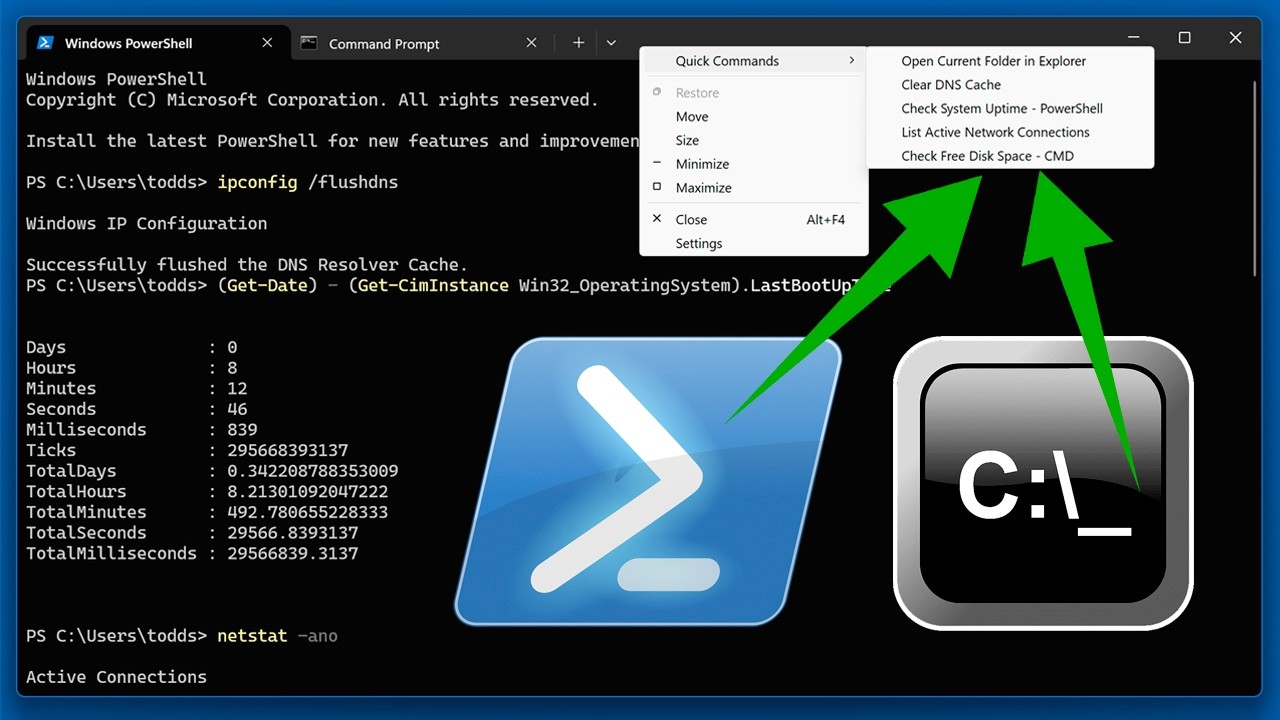Choose Minimize from the window menu

coord(753,164)
